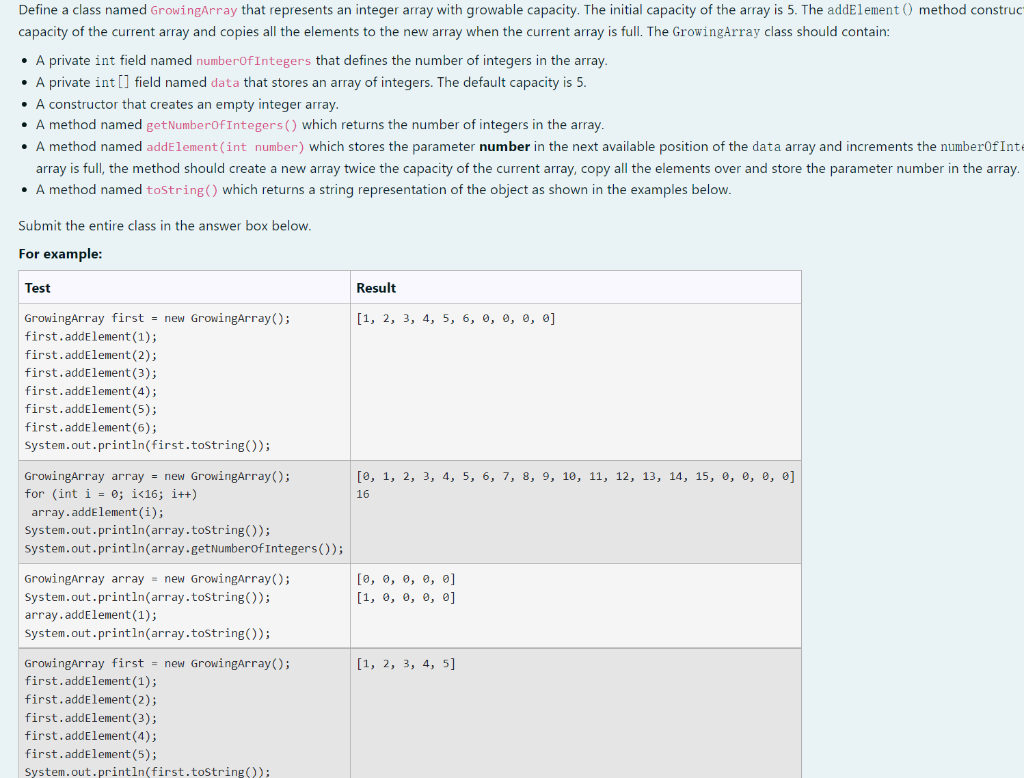Image resolution: width=1024 pixels, height=778 pixels.
Task: Click the bold word number in the description
Action: click(x=502, y=146)
